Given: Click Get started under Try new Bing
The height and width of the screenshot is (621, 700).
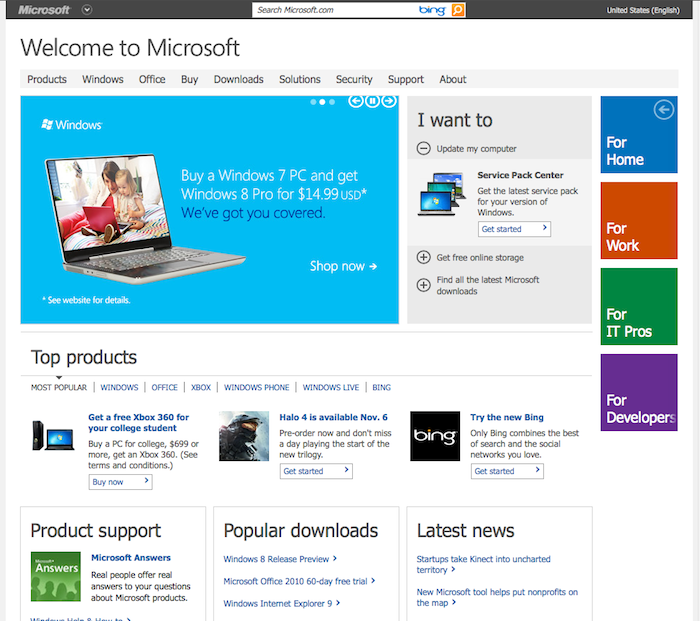Looking at the screenshot, I should coord(507,471).
